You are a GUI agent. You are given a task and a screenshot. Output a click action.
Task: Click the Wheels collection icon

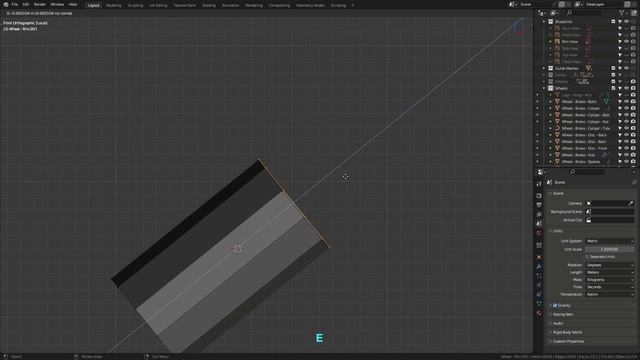pos(551,88)
